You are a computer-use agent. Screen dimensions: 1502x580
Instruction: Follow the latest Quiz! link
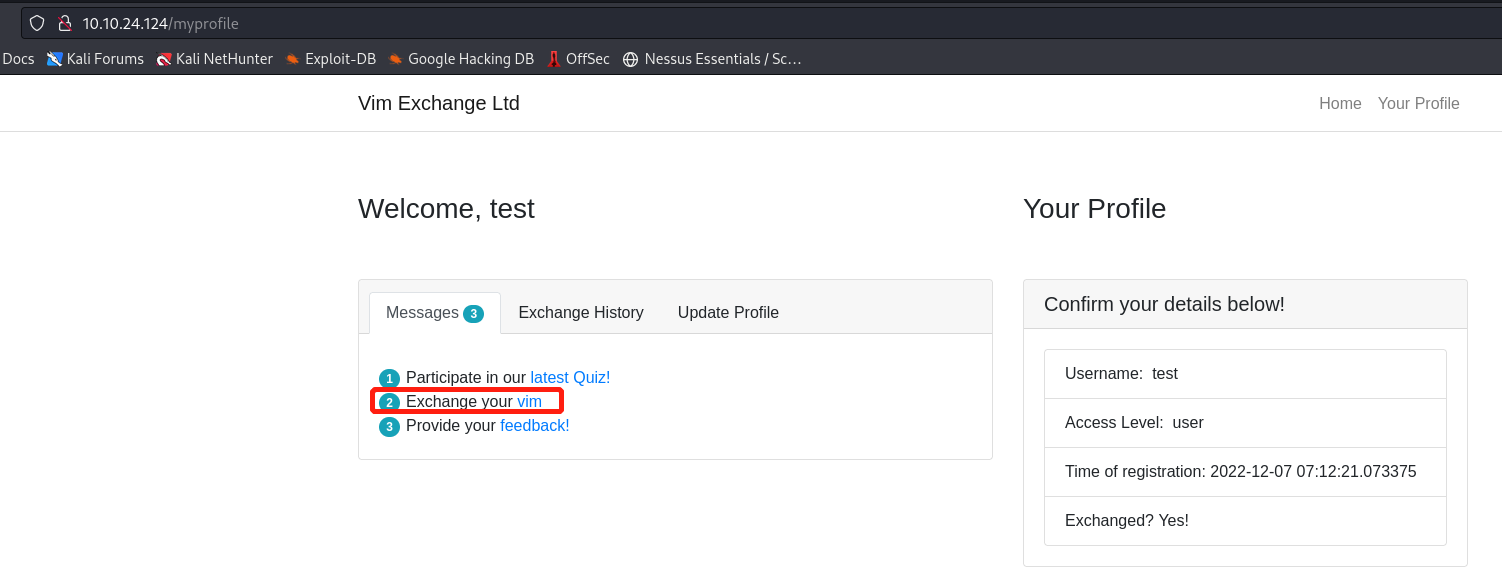(x=570, y=378)
